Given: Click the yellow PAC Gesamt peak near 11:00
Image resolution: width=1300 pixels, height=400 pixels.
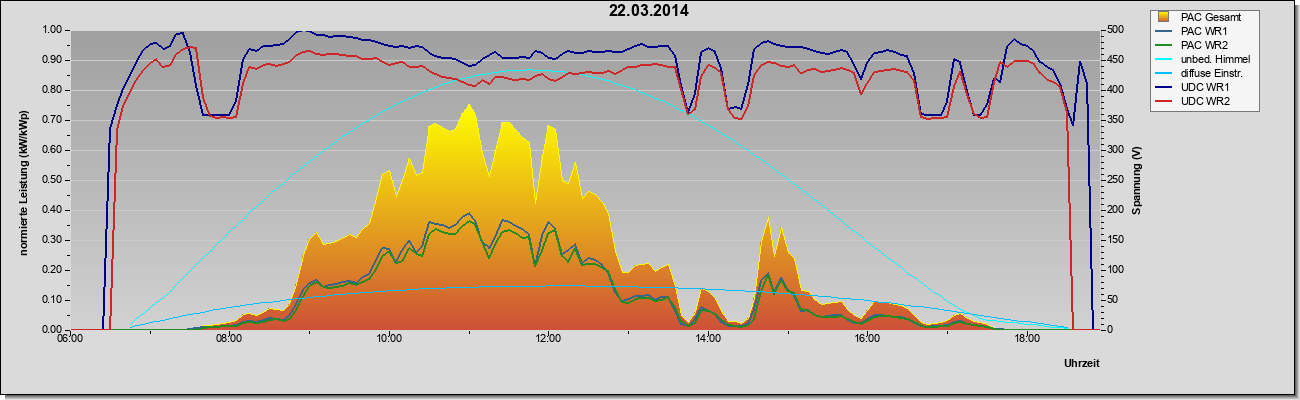Looking at the screenshot, I should [x=468, y=105].
